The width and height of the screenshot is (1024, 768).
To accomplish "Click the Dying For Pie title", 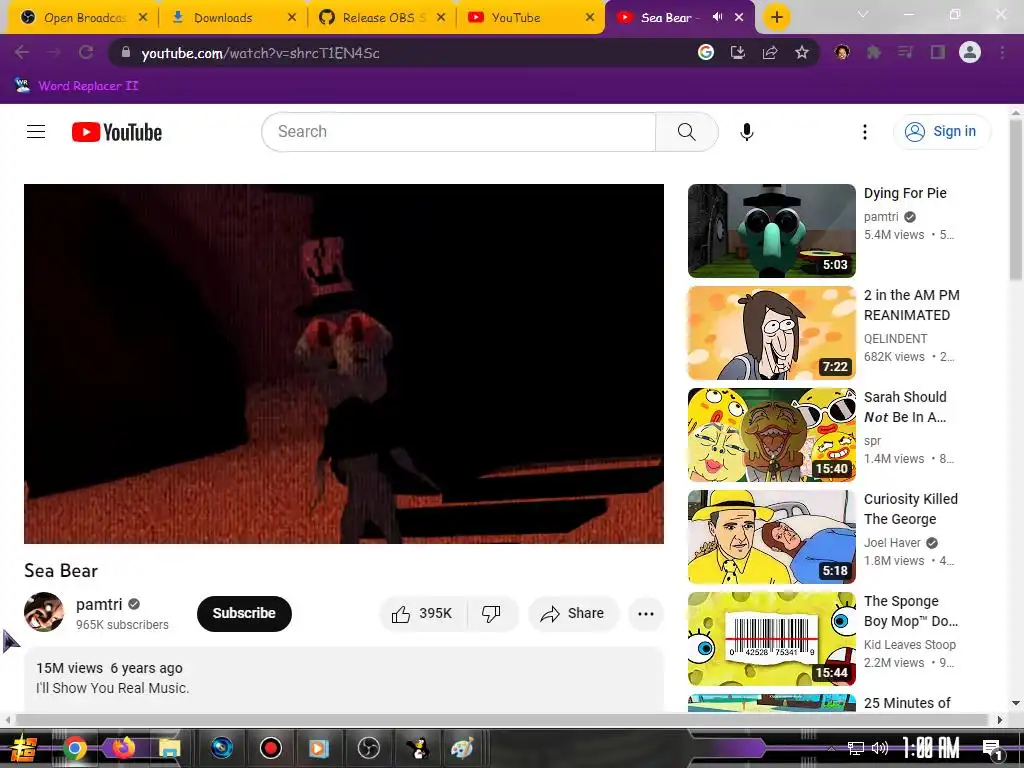I will pyautogui.click(x=905, y=193).
